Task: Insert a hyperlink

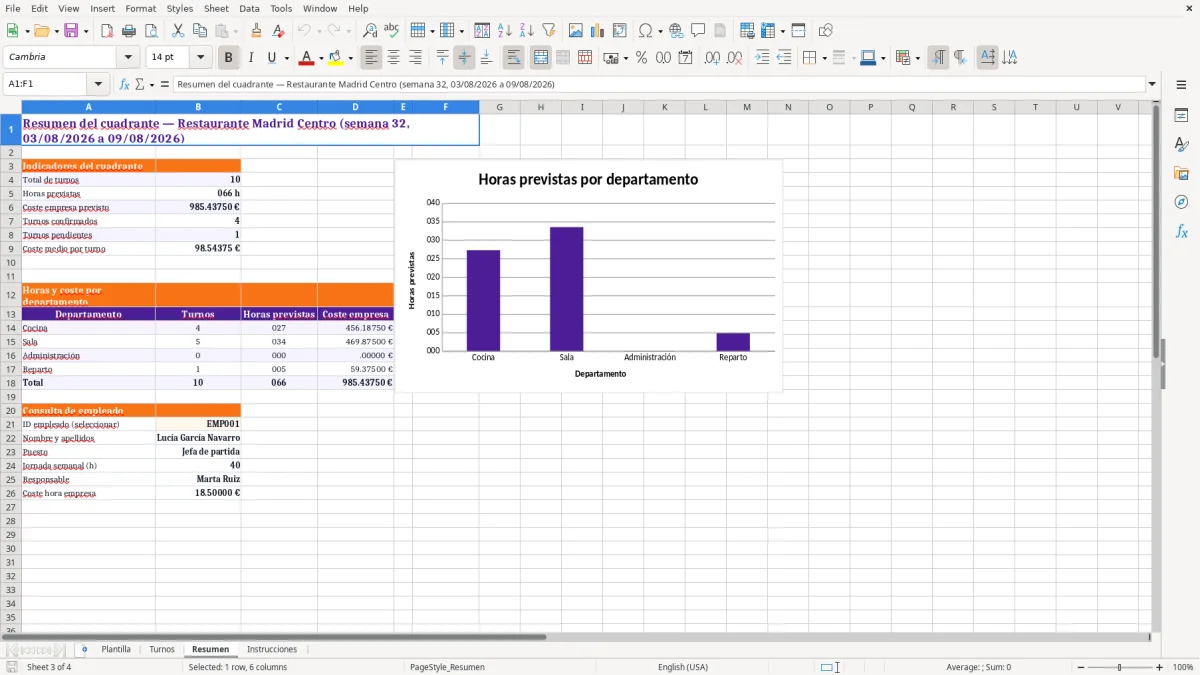Action: [x=676, y=31]
